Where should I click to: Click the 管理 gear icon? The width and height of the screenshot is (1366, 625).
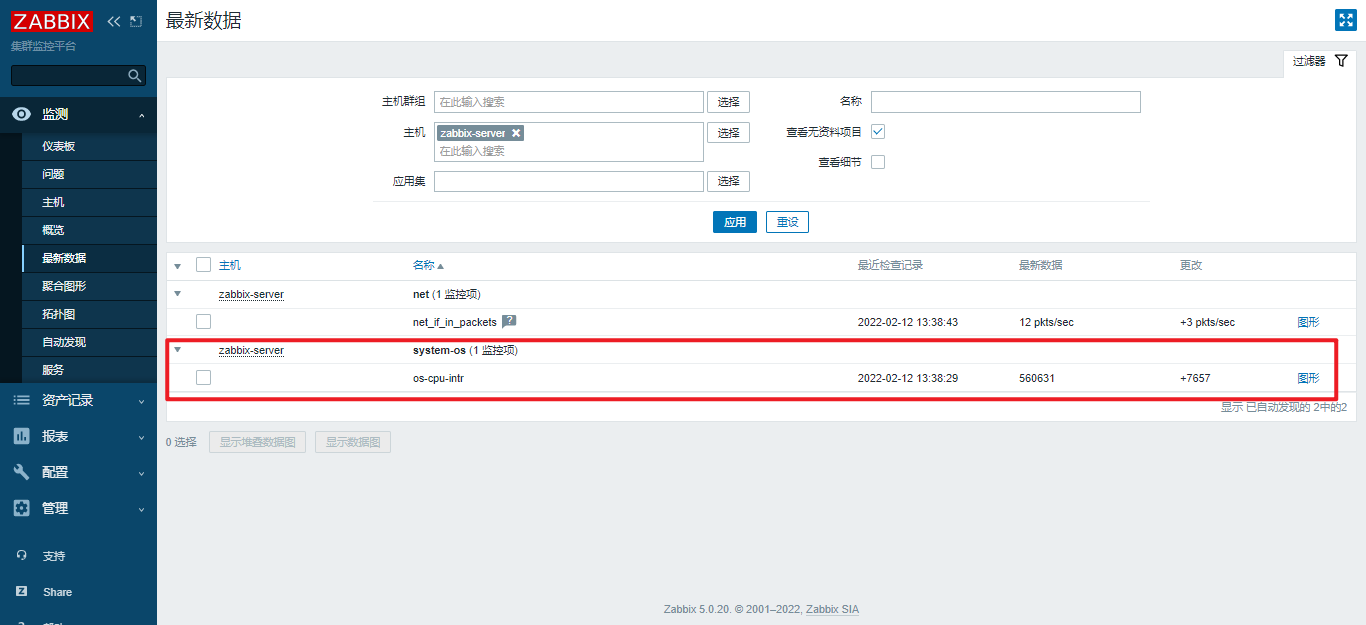click(21, 508)
